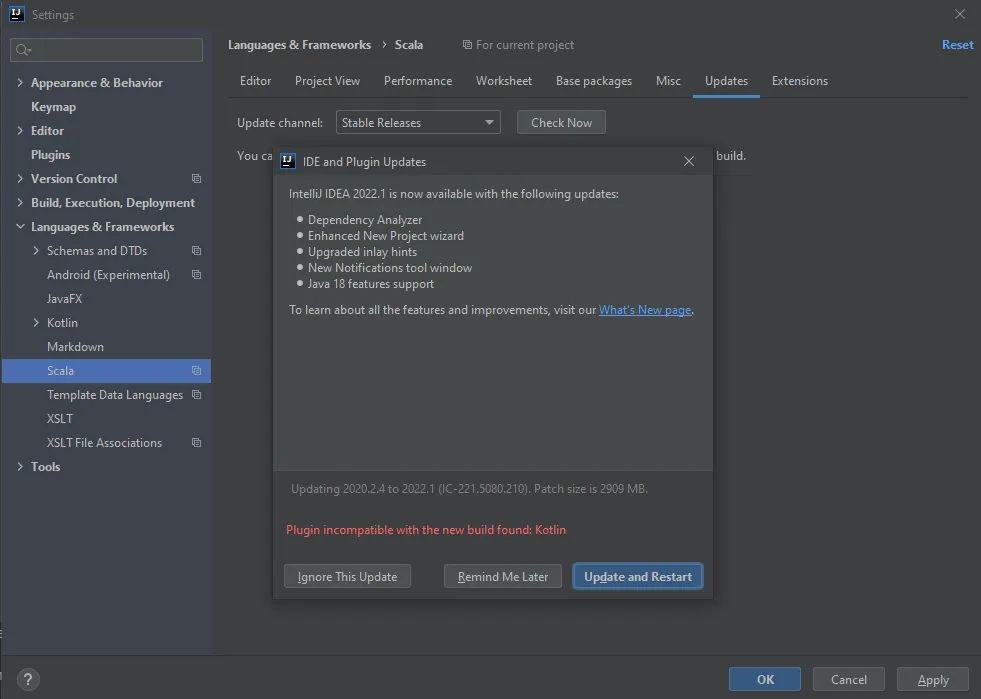Click Apply in Settings dialog
This screenshot has width=981, height=699.
pyautogui.click(x=933, y=679)
